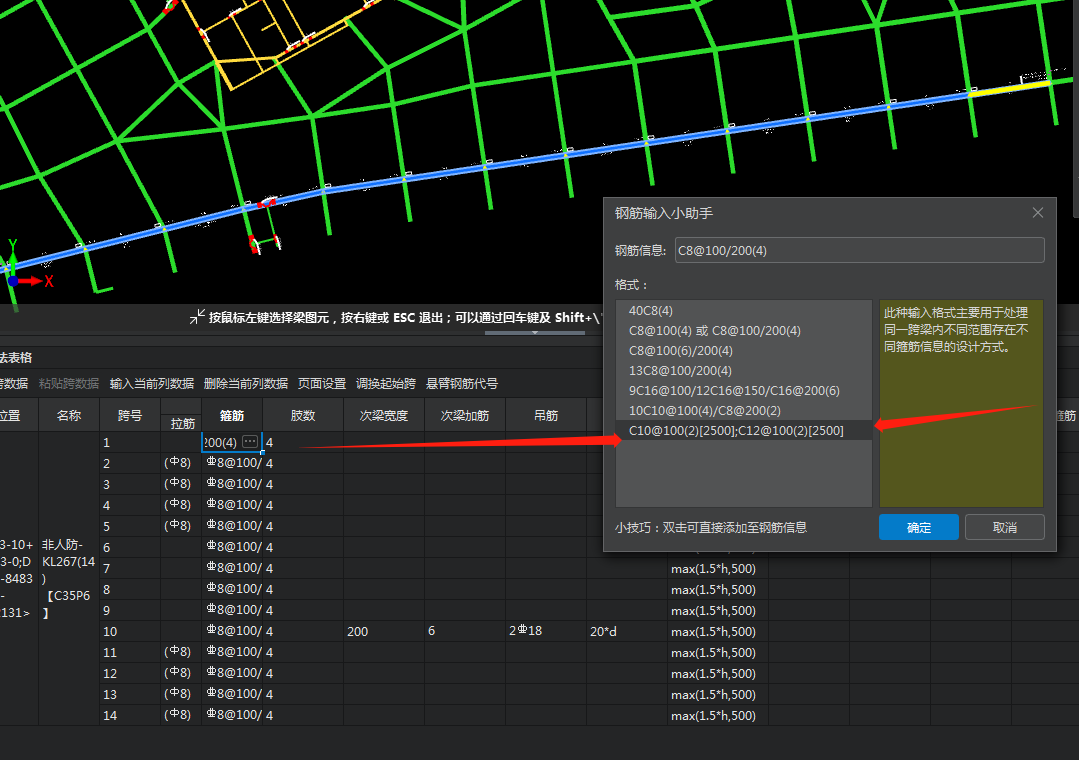Click 删除当前列数据 in table toolbar
The image size is (1079, 760).
point(246,383)
